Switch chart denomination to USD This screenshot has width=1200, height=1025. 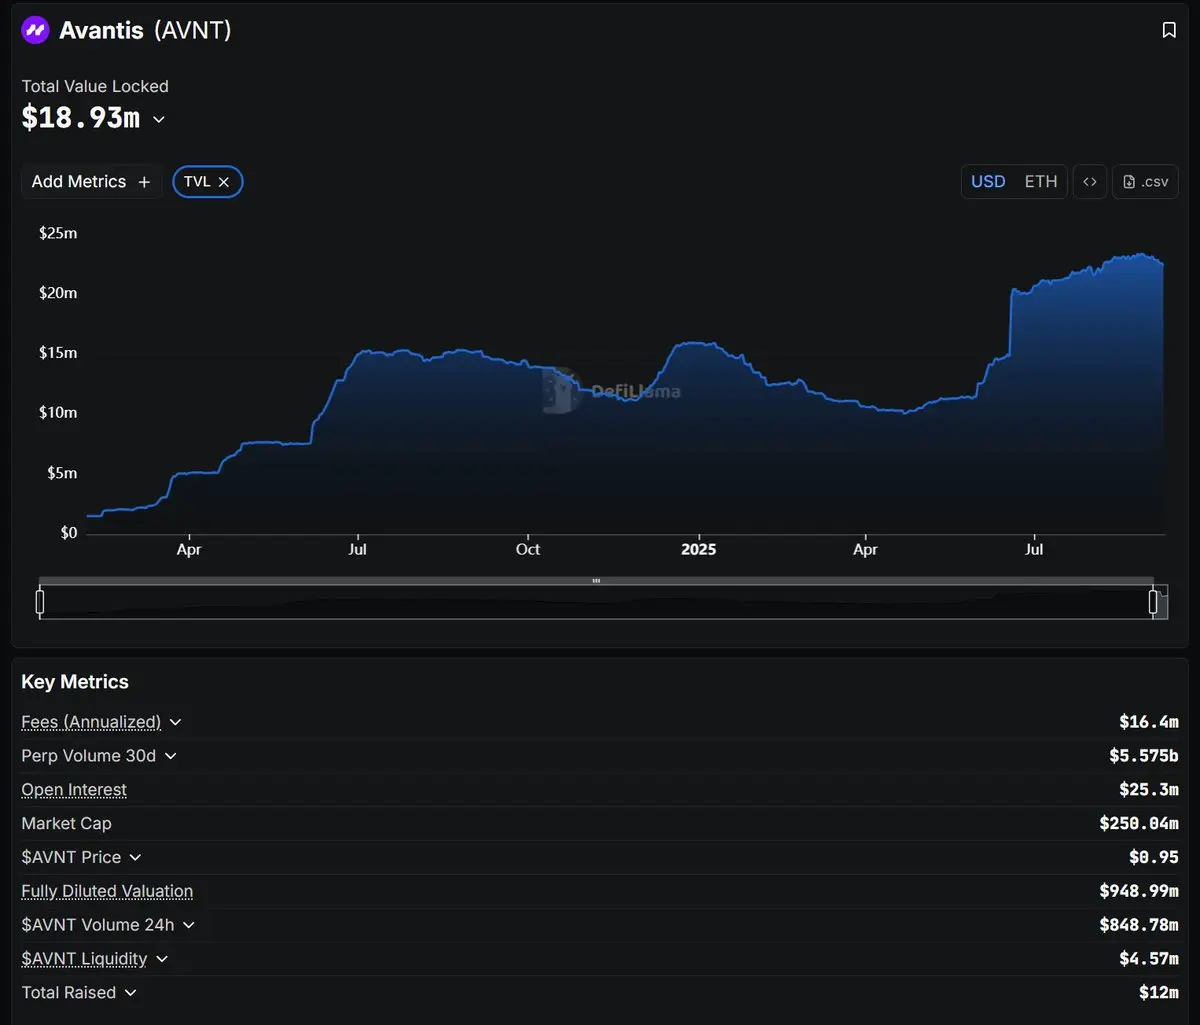point(988,182)
